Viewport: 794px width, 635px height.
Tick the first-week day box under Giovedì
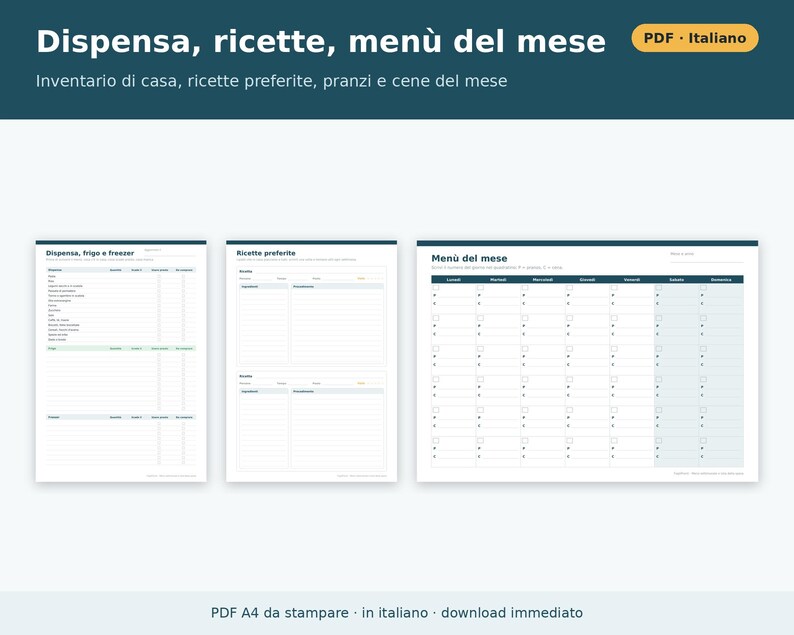pos(570,288)
